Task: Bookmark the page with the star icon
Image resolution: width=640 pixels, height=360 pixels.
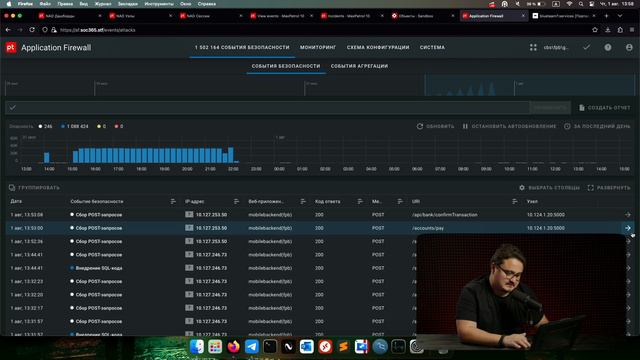Action: (595, 30)
